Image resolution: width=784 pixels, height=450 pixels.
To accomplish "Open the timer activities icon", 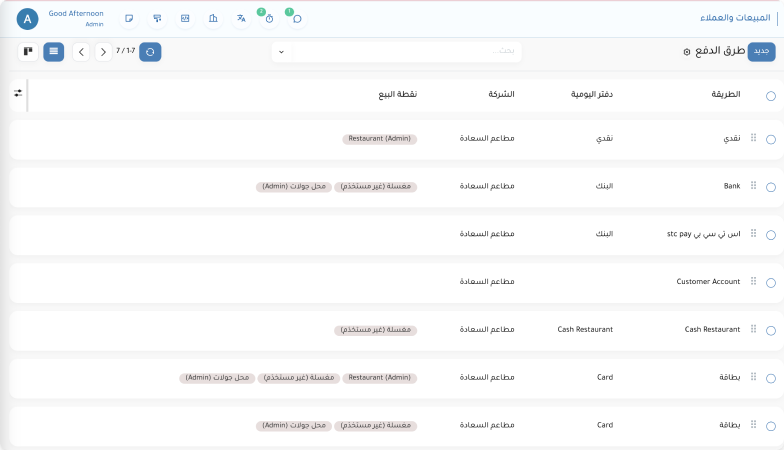I will point(269,19).
